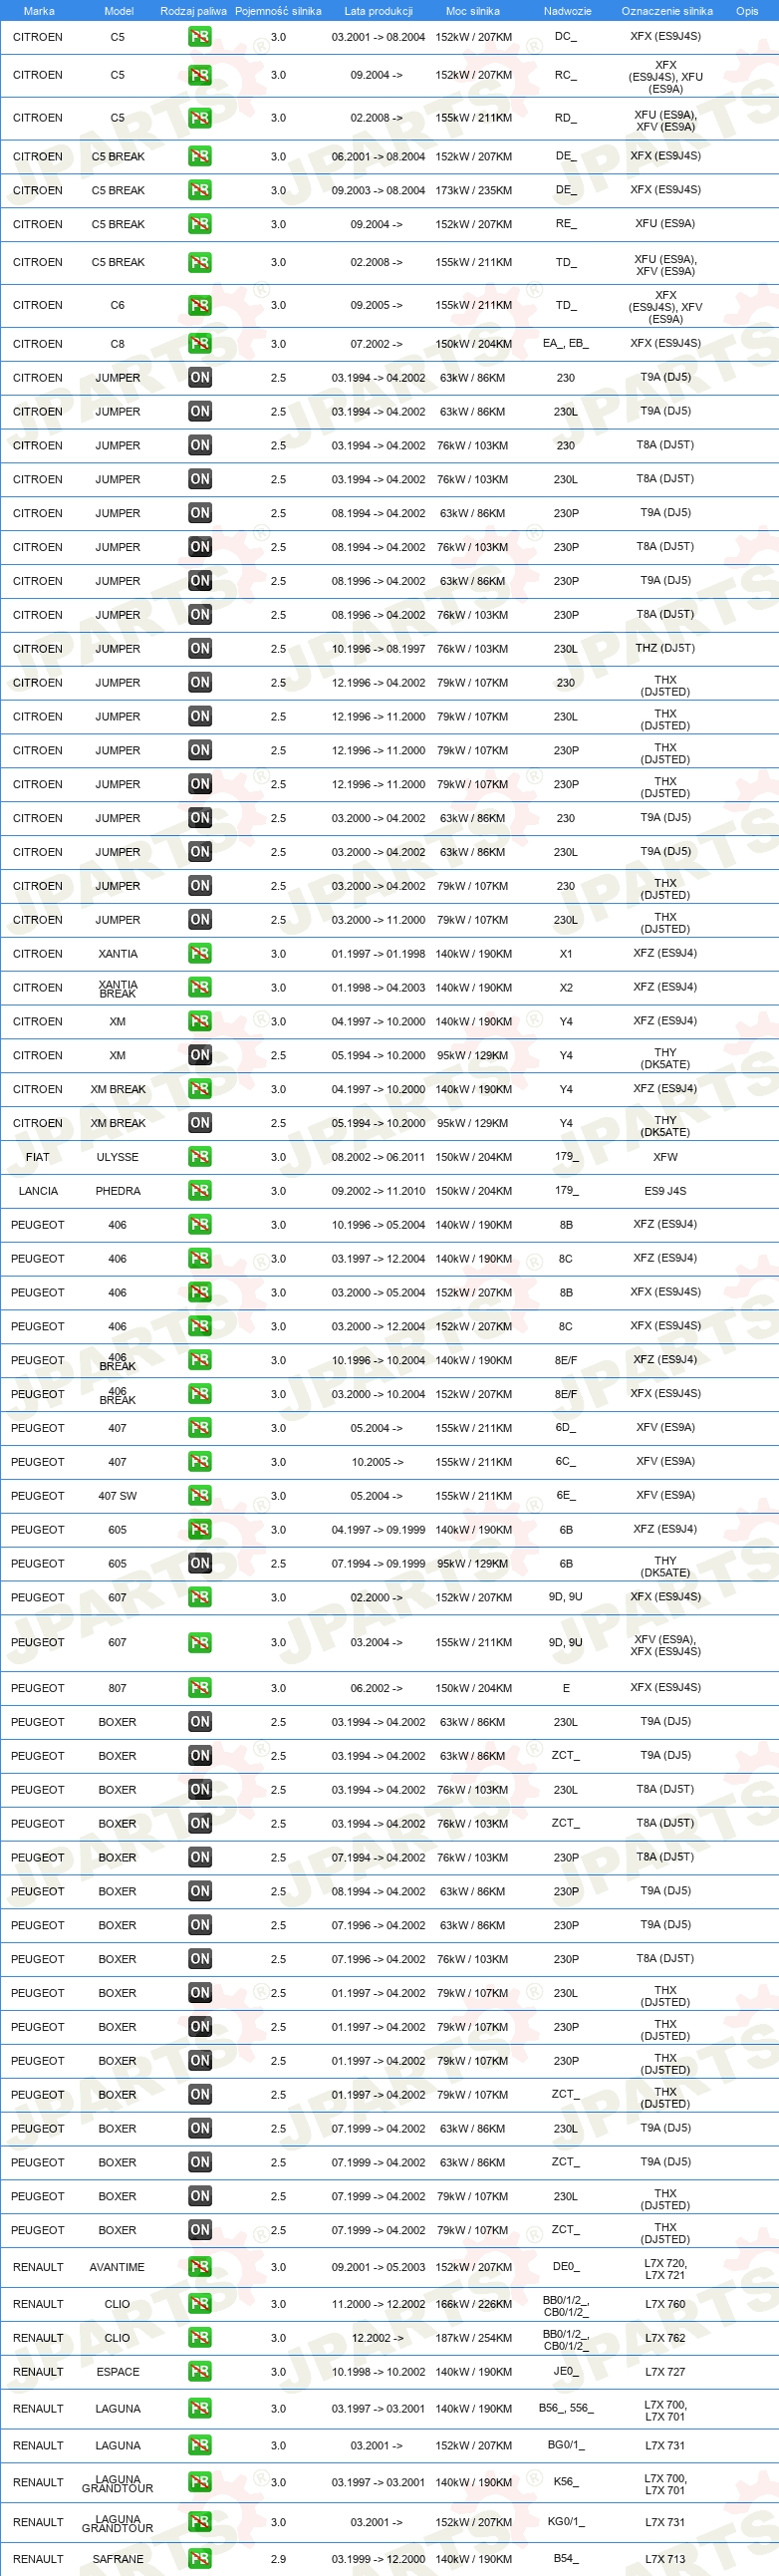This screenshot has height=2576, width=779.
Task: Click the Lata produkcji column header
Action: tap(378, 11)
